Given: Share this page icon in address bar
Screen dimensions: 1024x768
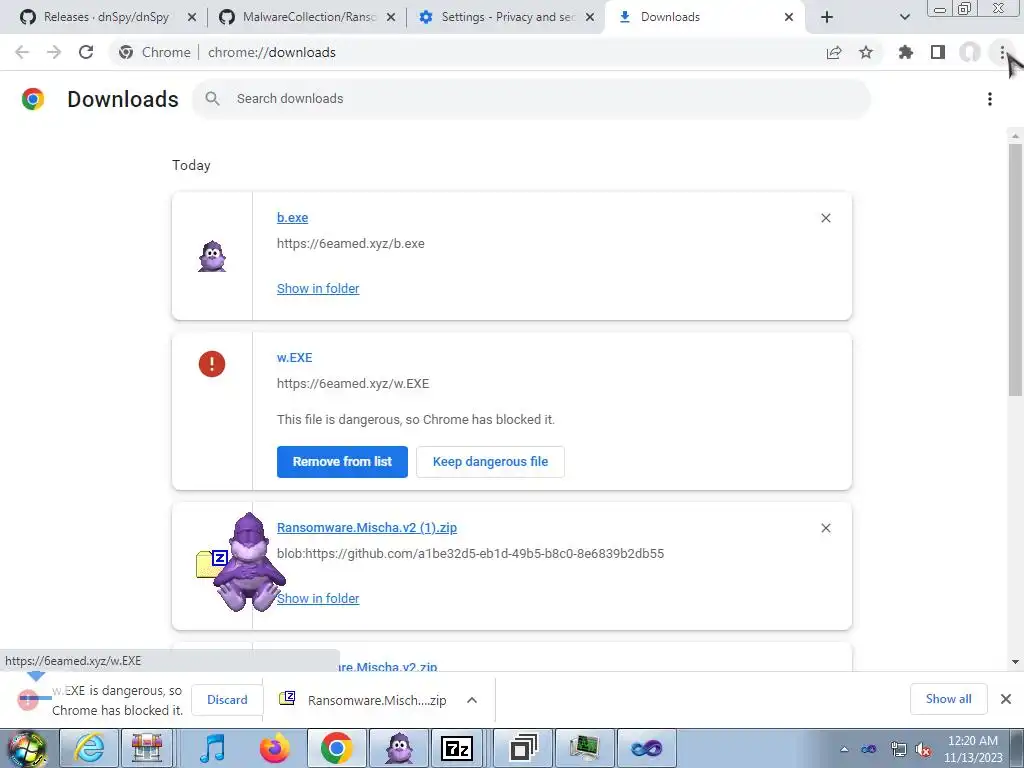Looking at the screenshot, I should coord(834,52).
